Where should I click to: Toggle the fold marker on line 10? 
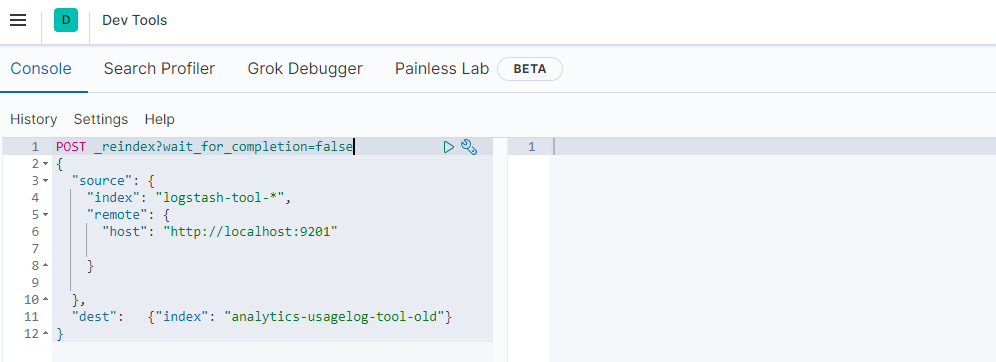[45, 299]
